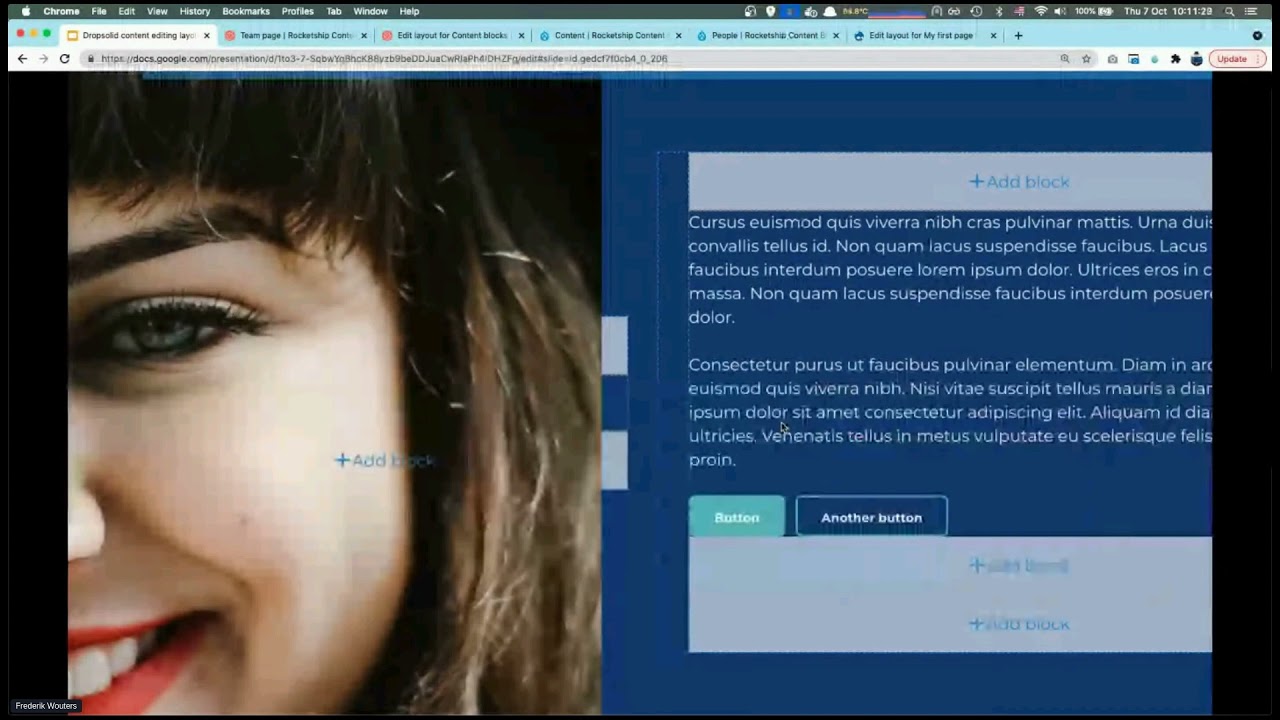Open a new tab with the plus icon
The image size is (1280, 720).
(x=1018, y=35)
